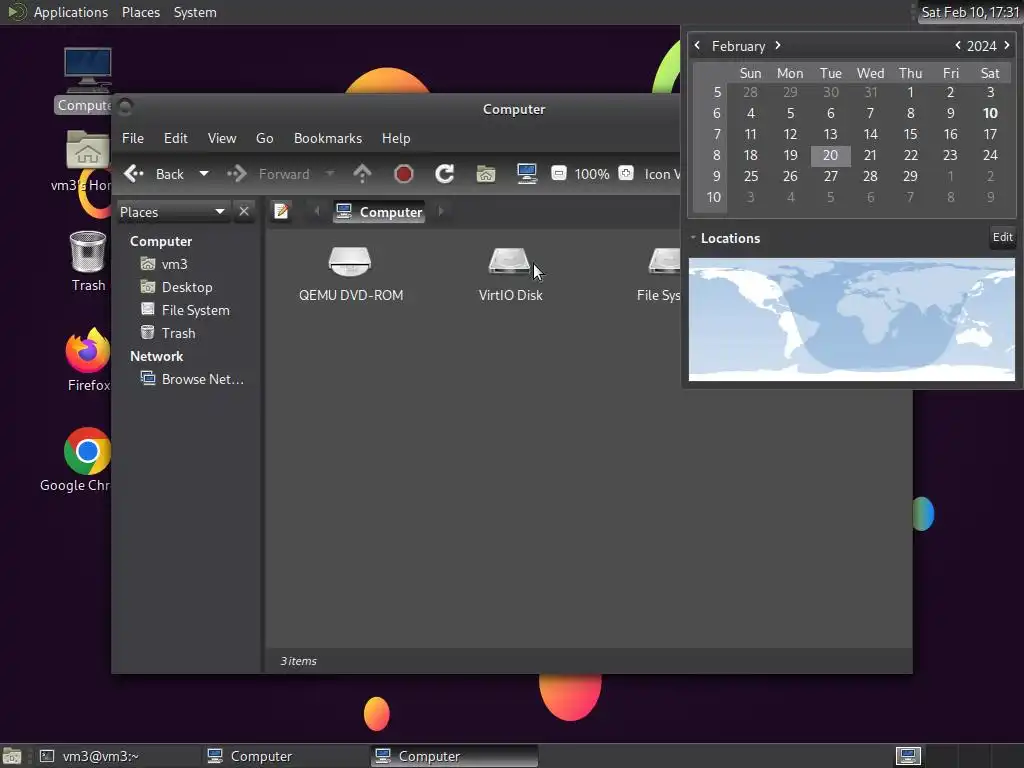The image size is (1024, 768).
Task: Select the QEMU DVD-ROM drive
Action: pos(351,274)
